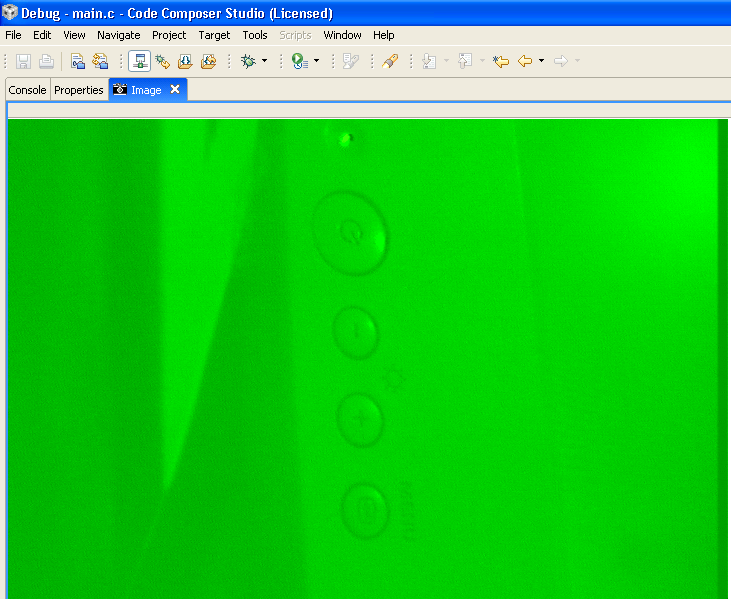
Task: Open next annotation dropdown arrow
Action: point(446,61)
